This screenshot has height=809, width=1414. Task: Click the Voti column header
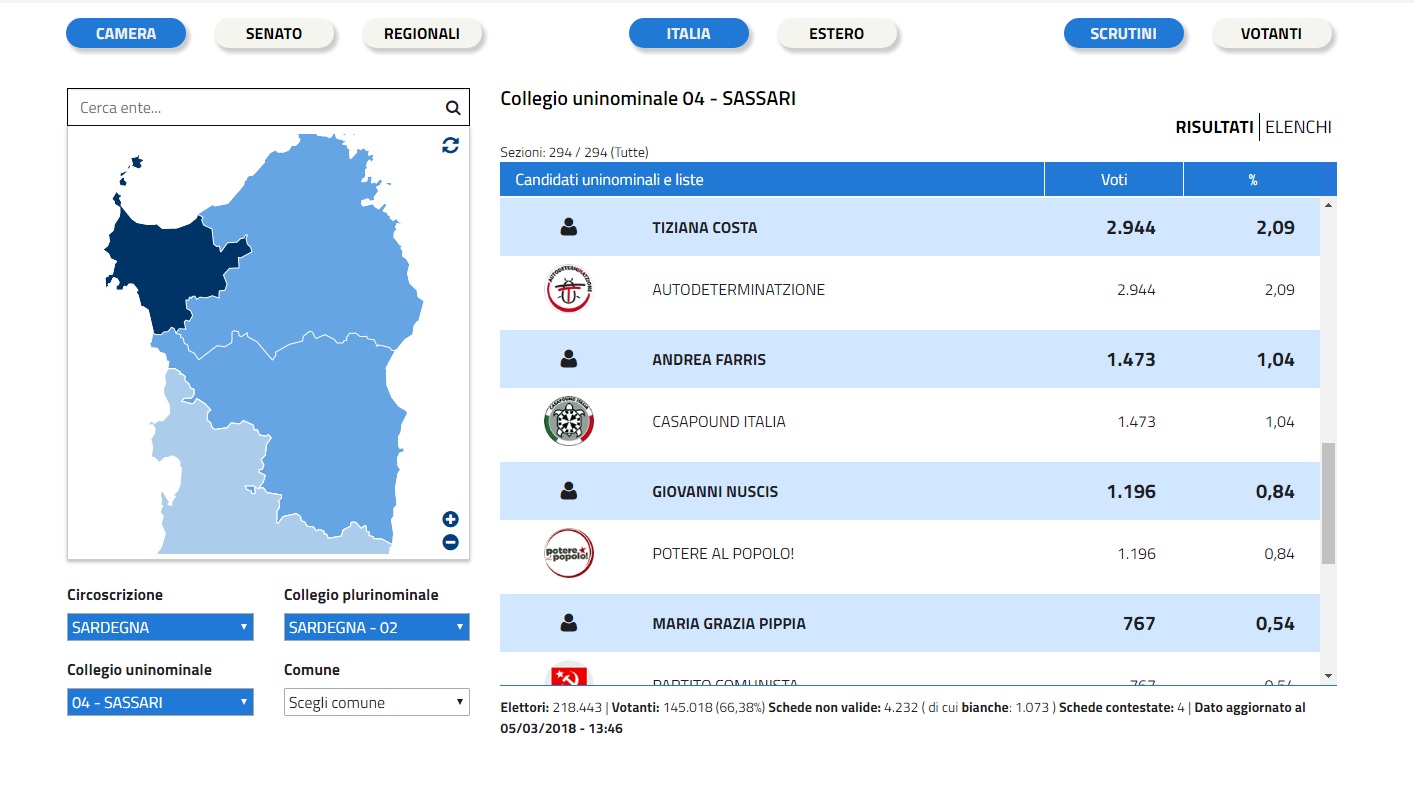(x=1114, y=180)
